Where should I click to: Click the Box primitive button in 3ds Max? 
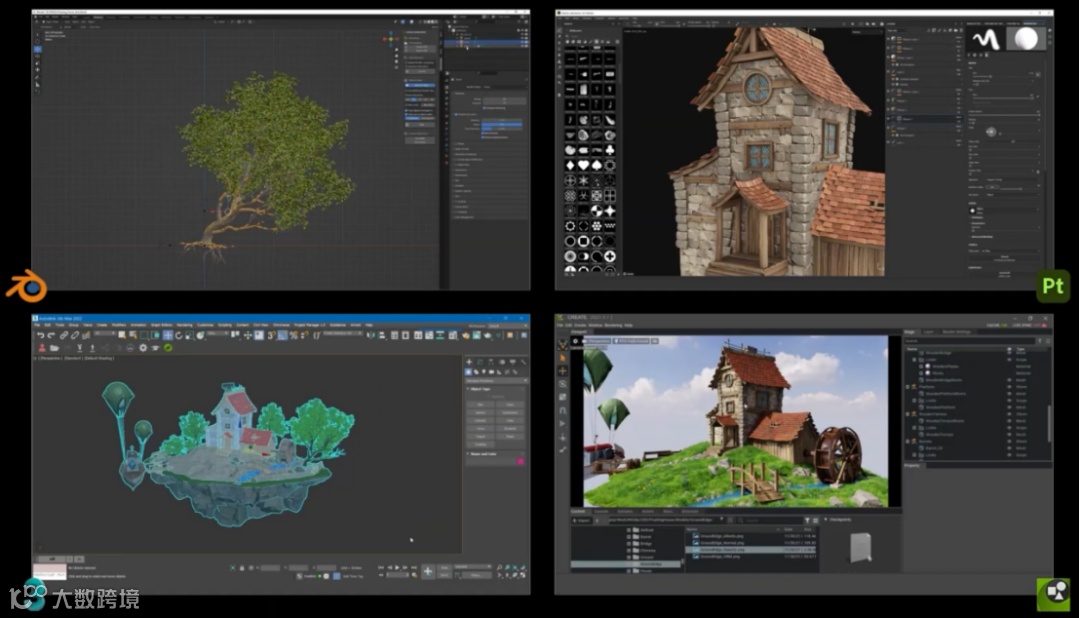tap(480, 404)
